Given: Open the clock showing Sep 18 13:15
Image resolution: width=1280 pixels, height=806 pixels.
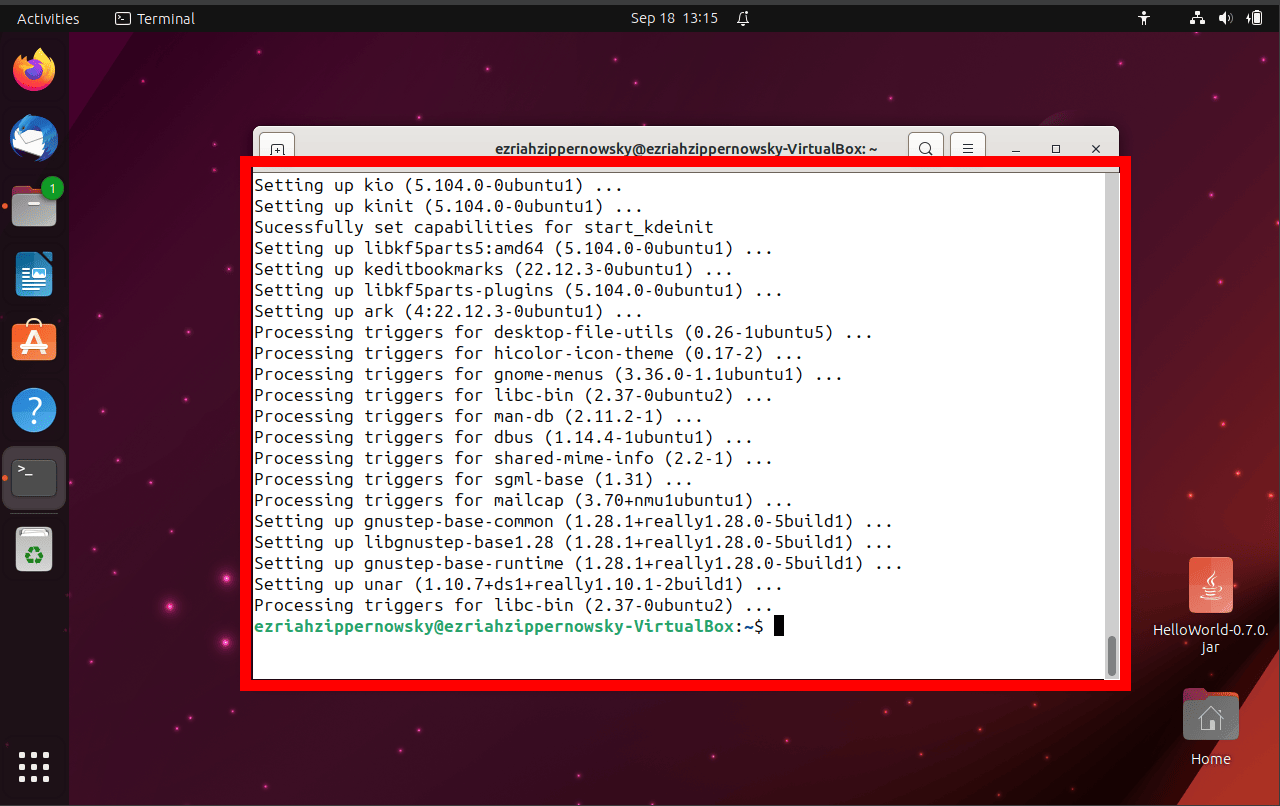Looking at the screenshot, I should 674,18.
